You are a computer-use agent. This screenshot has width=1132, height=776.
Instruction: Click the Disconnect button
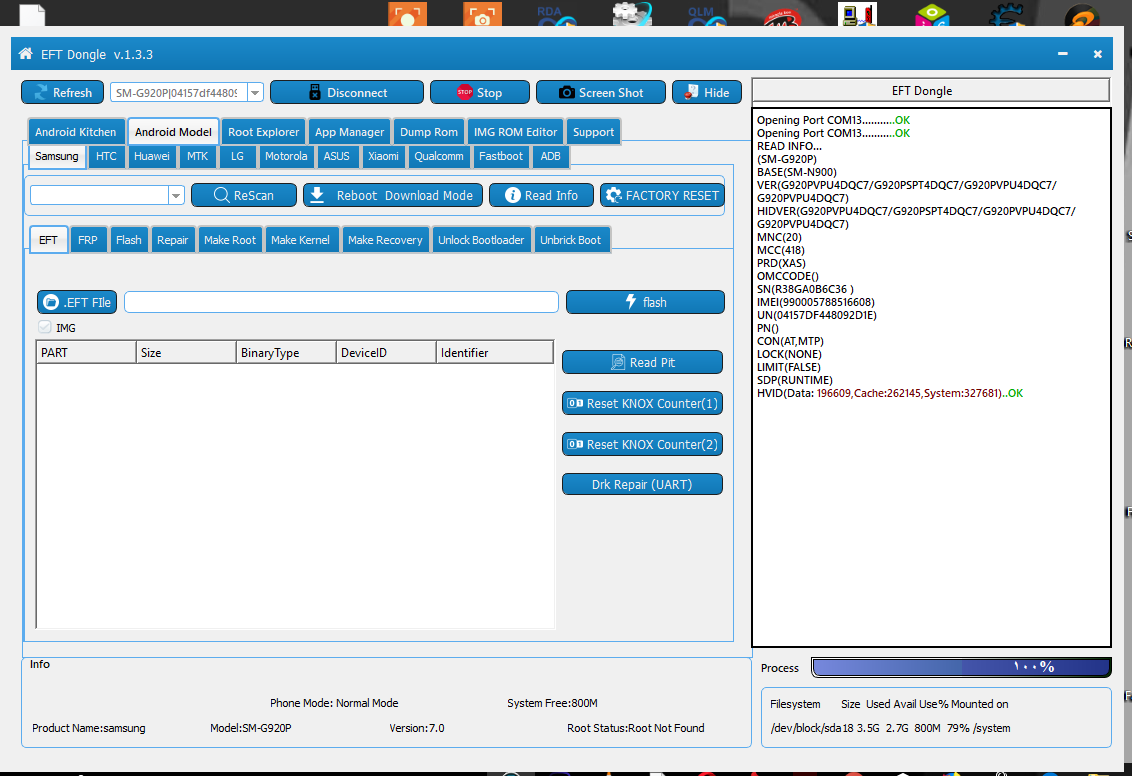pyautogui.click(x=347, y=92)
